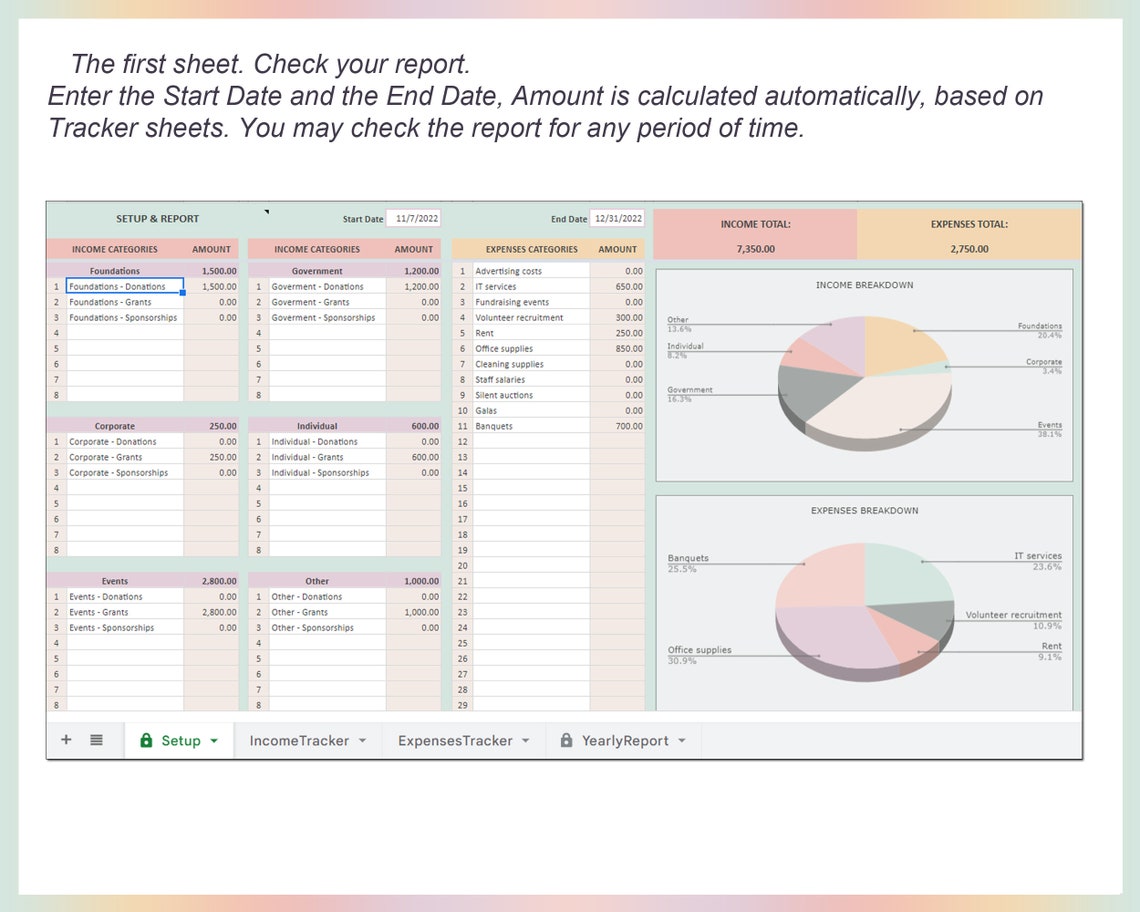Select the IT services expense cell
This screenshot has height=912, width=1140.
pyautogui.click(x=531, y=286)
